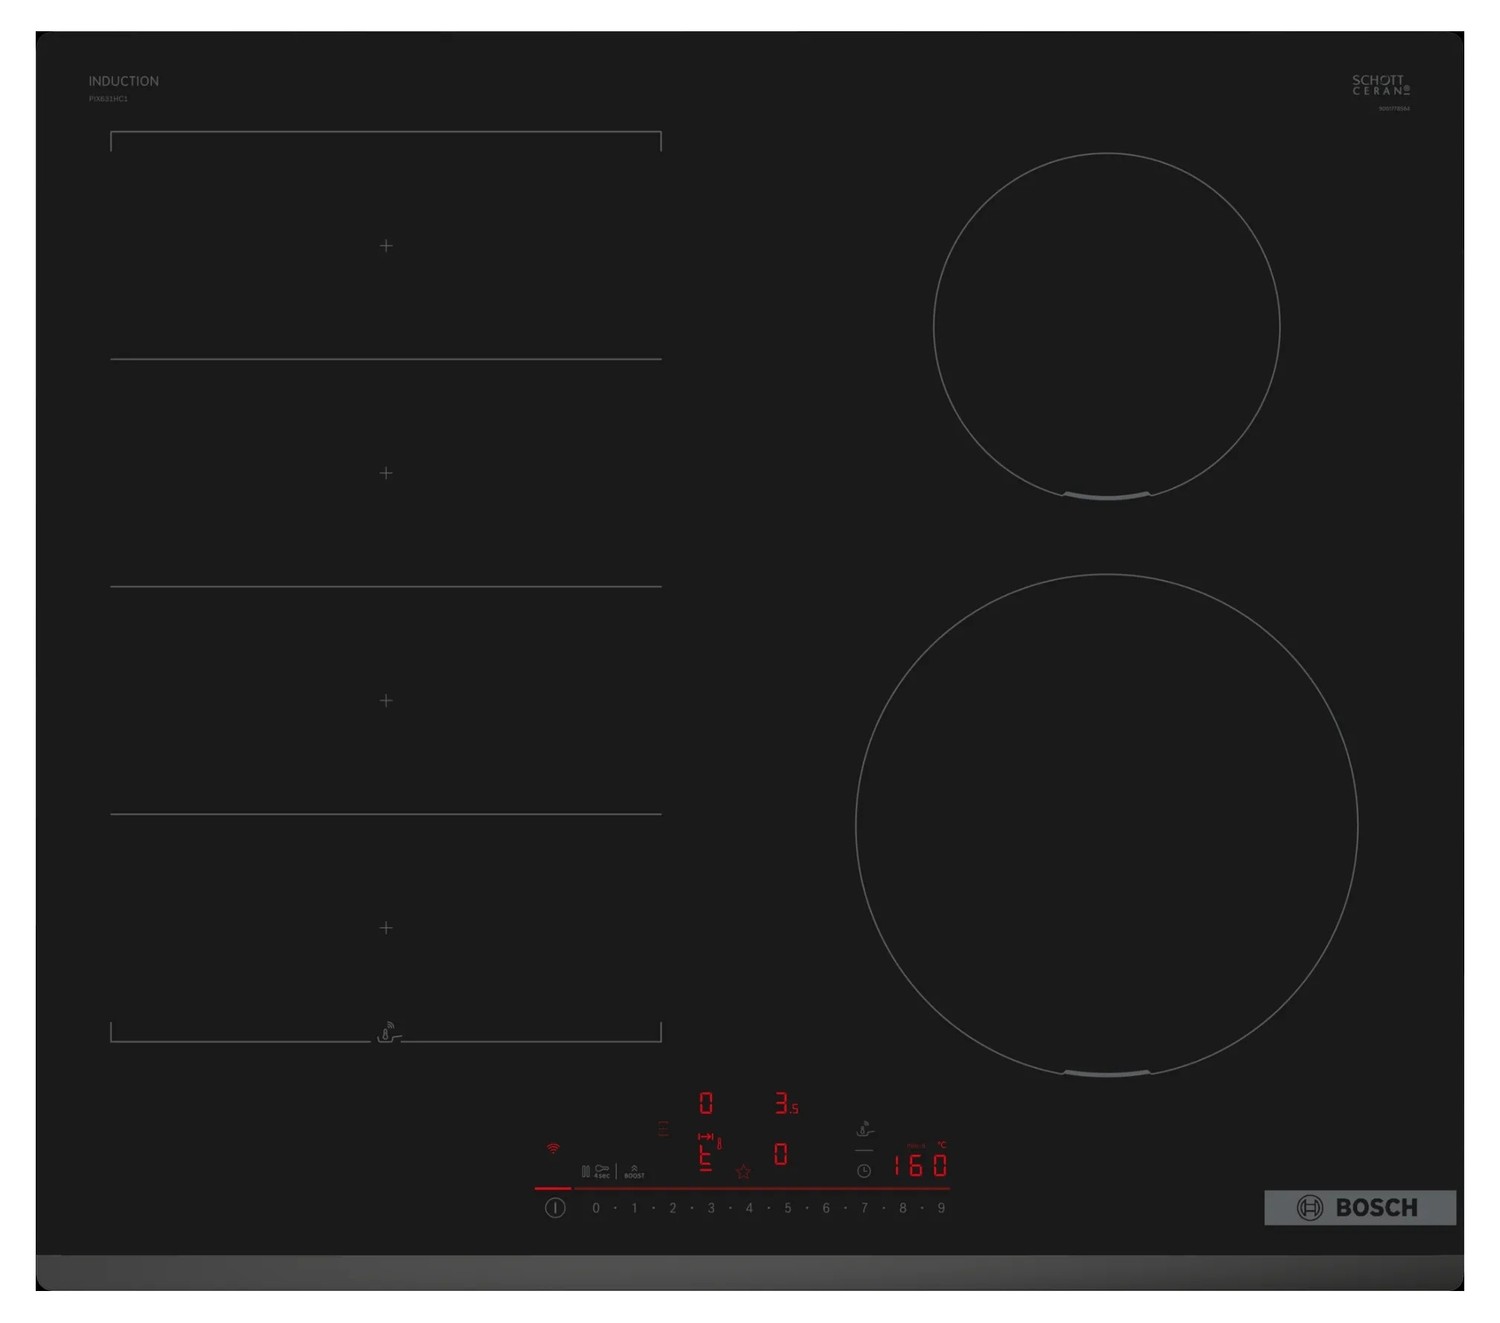This screenshot has width=1500, height=1323.
Task: Click the SCHOTT CERAN logo
Action: [1380, 85]
